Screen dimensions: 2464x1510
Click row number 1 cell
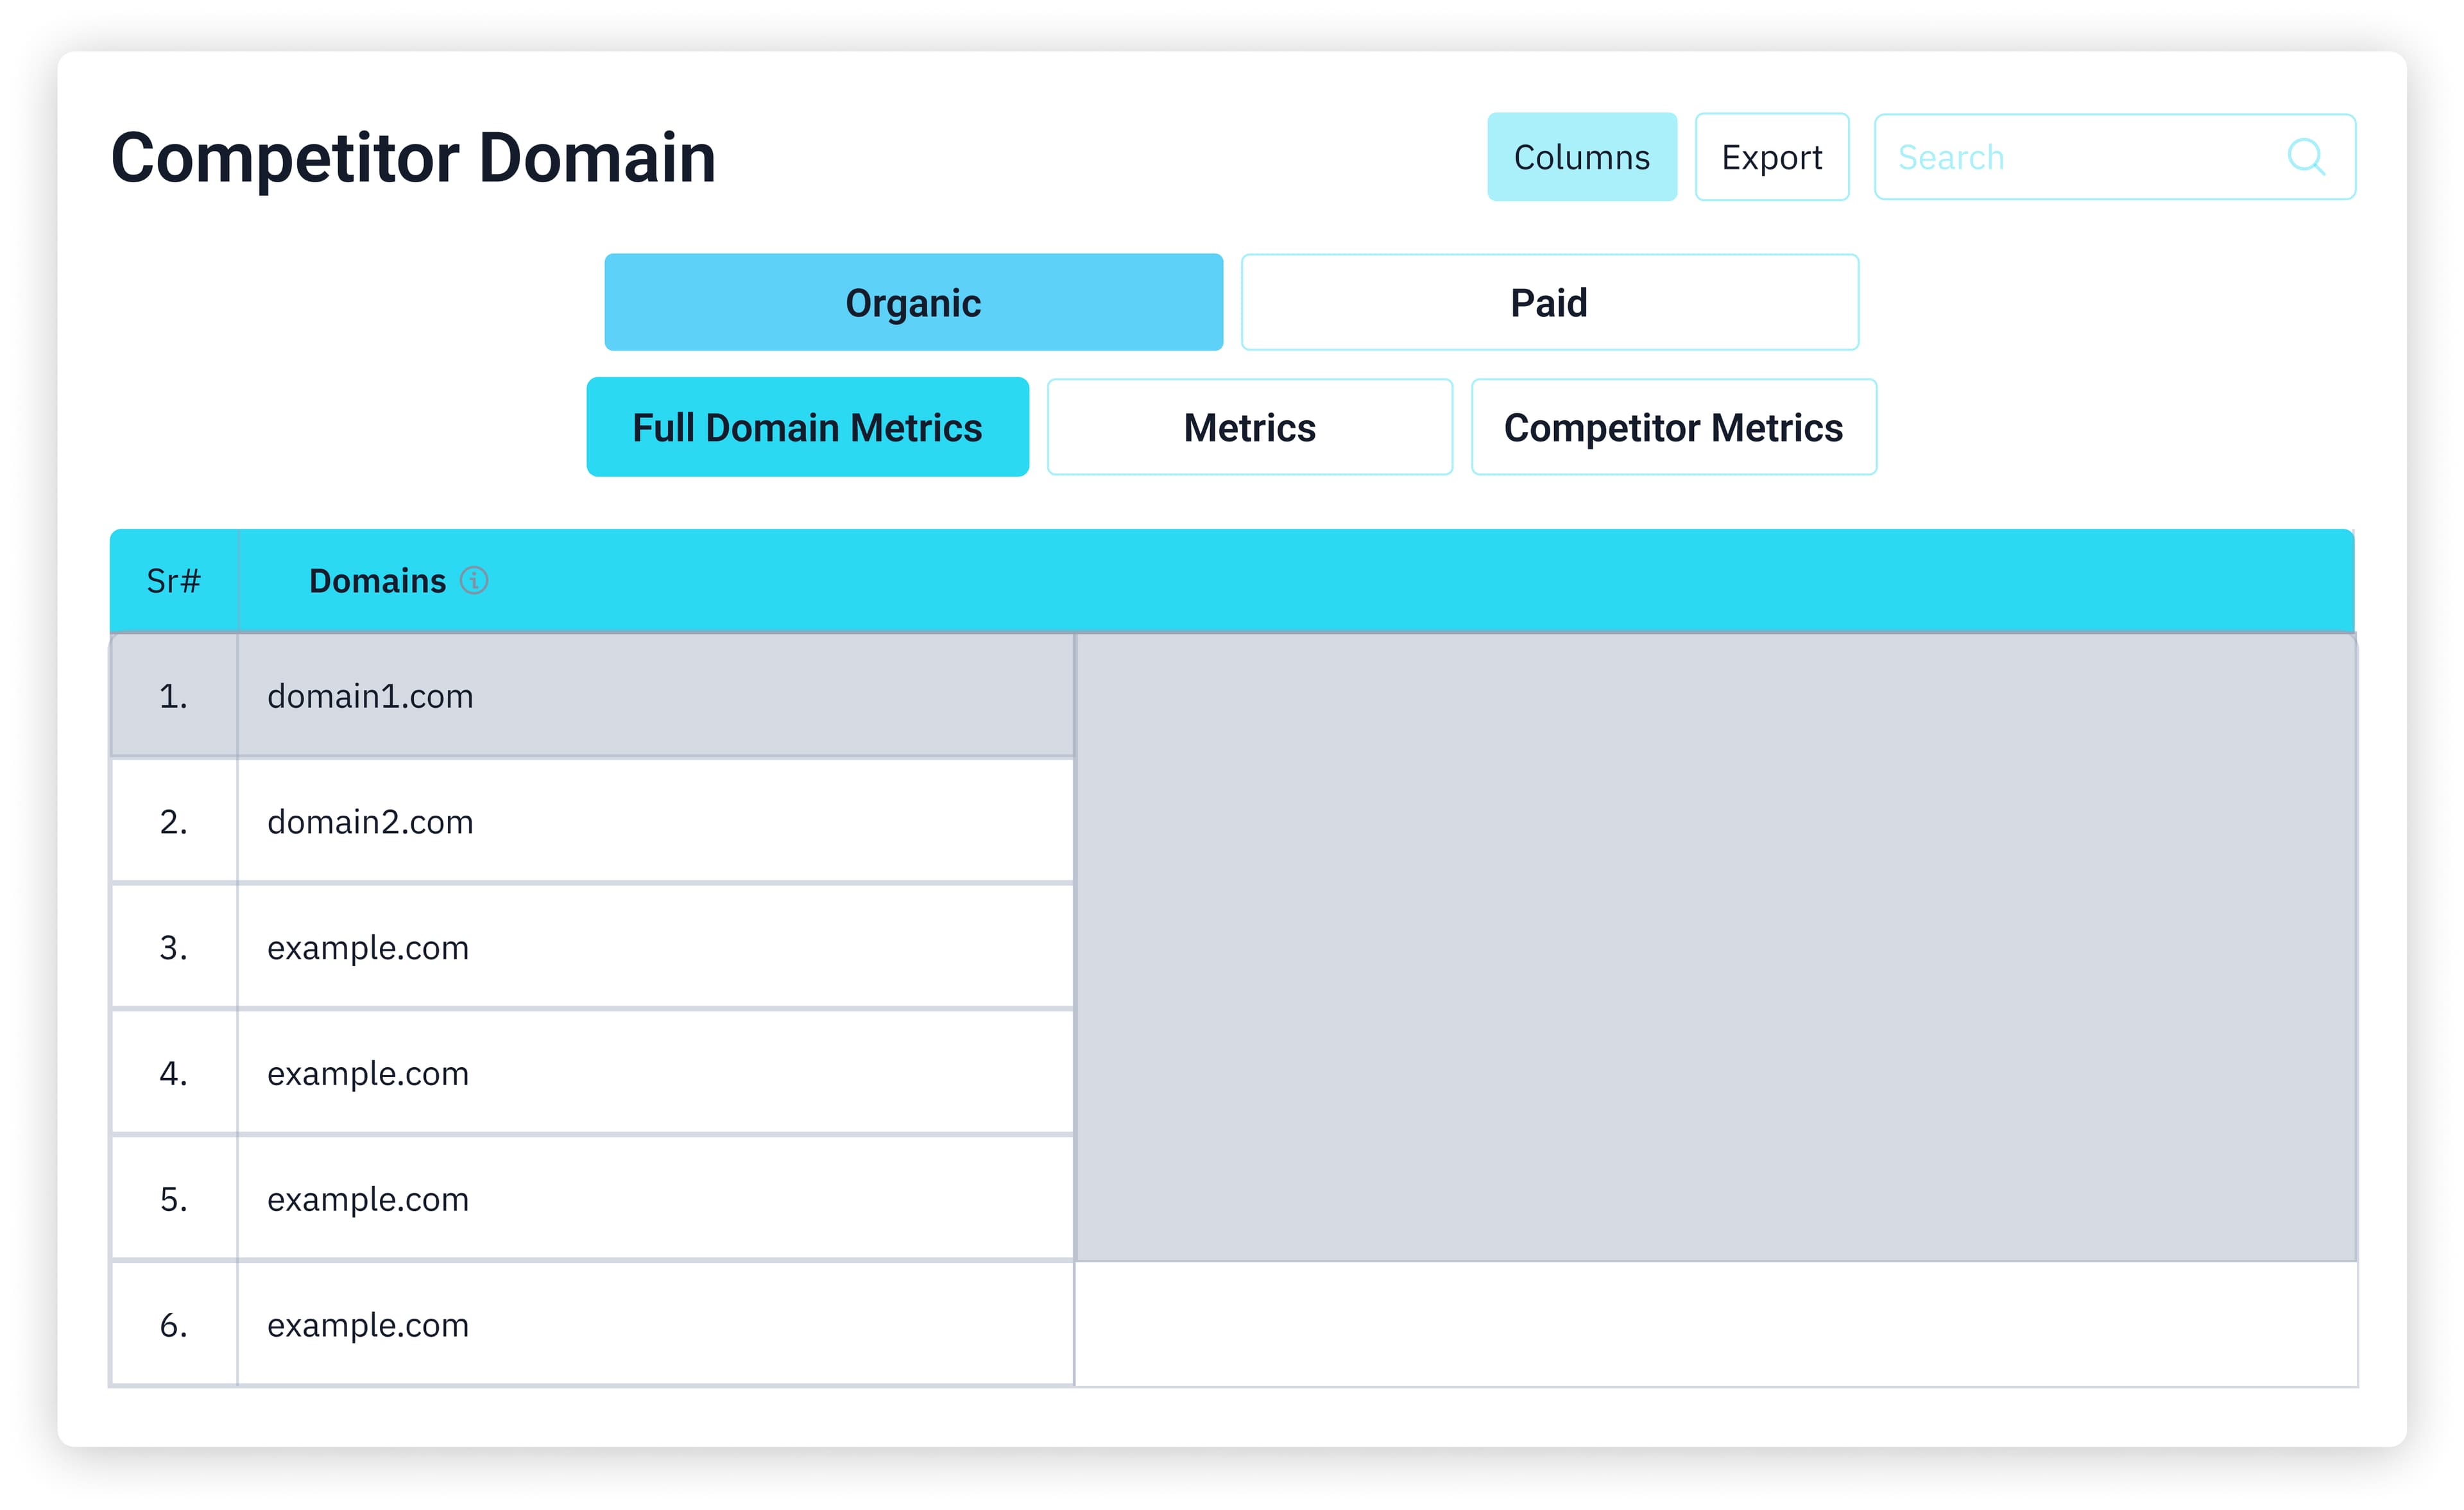(x=173, y=696)
